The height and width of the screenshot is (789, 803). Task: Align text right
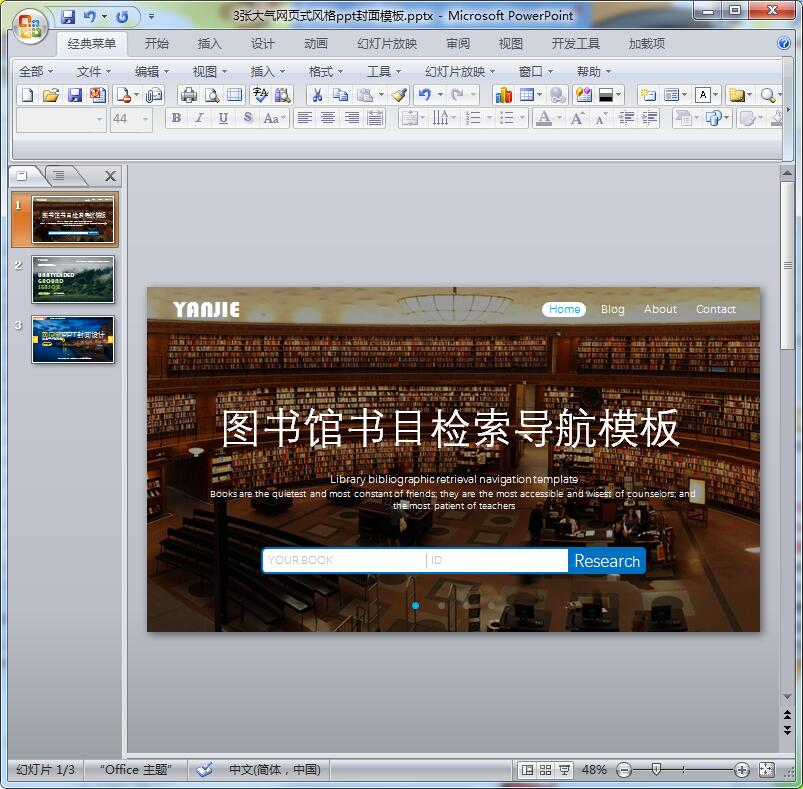[351, 118]
